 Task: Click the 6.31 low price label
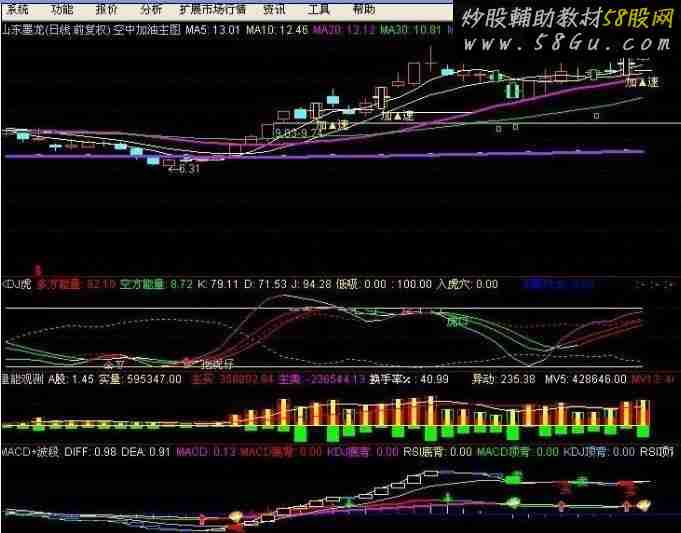[184, 169]
